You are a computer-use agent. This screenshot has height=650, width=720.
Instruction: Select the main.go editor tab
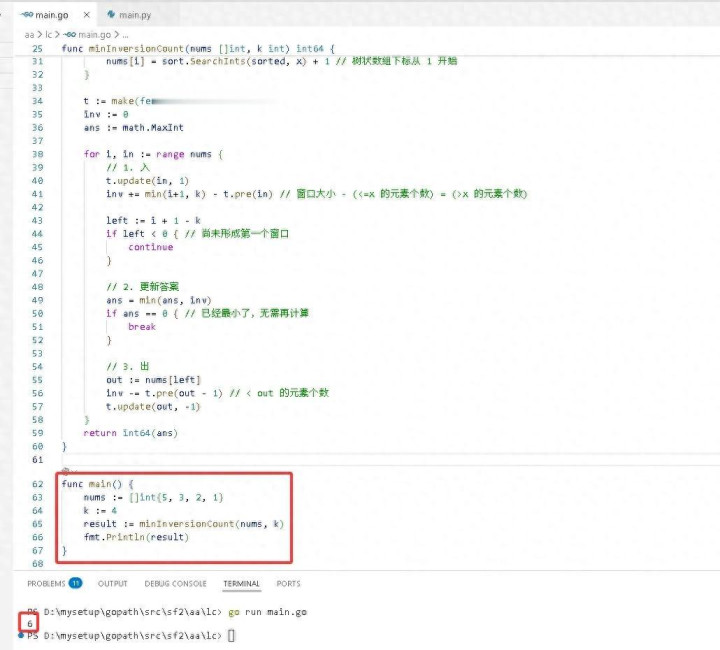click(x=50, y=15)
